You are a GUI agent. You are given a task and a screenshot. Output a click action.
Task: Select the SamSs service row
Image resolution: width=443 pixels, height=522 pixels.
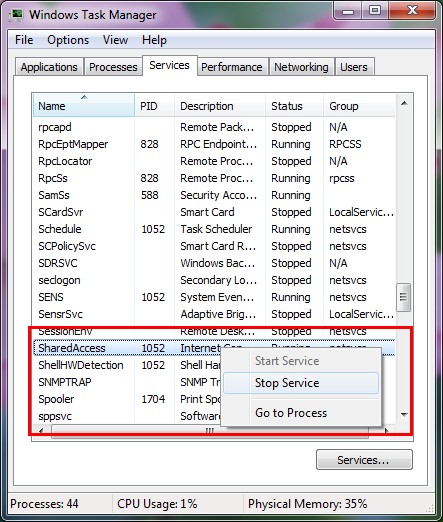click(x=214, y=195)
